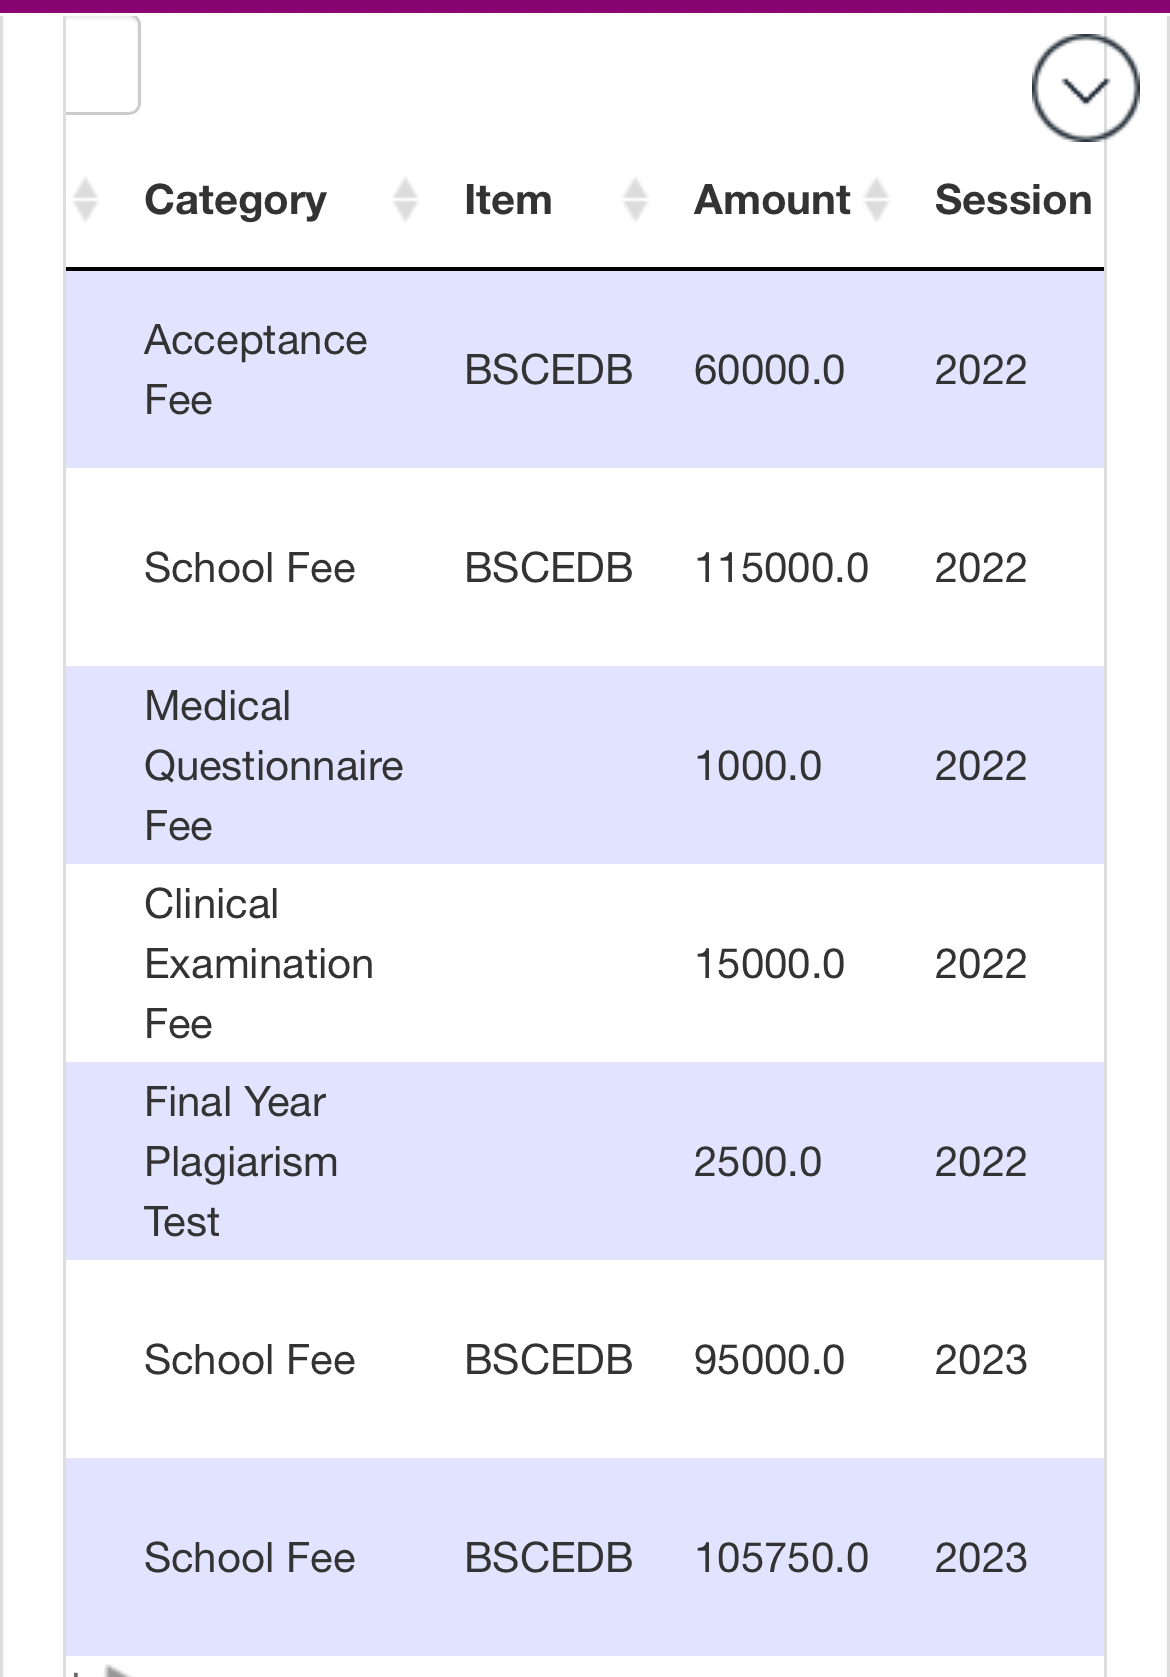Click the empty box at top left
The height and width of the screenshot is (1677, 1170).
(102, 65)
